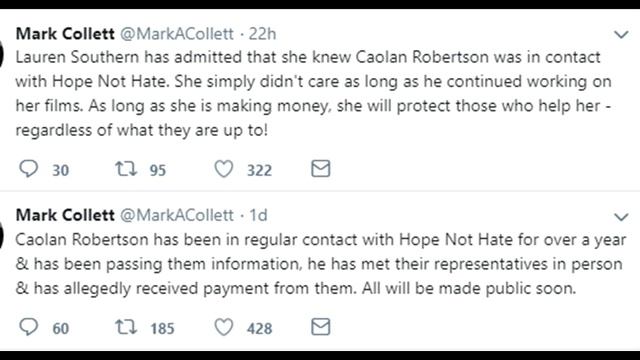The image size is (640, 360).
Task: Open the second tweet's text body
Action: tap(321, 264)
